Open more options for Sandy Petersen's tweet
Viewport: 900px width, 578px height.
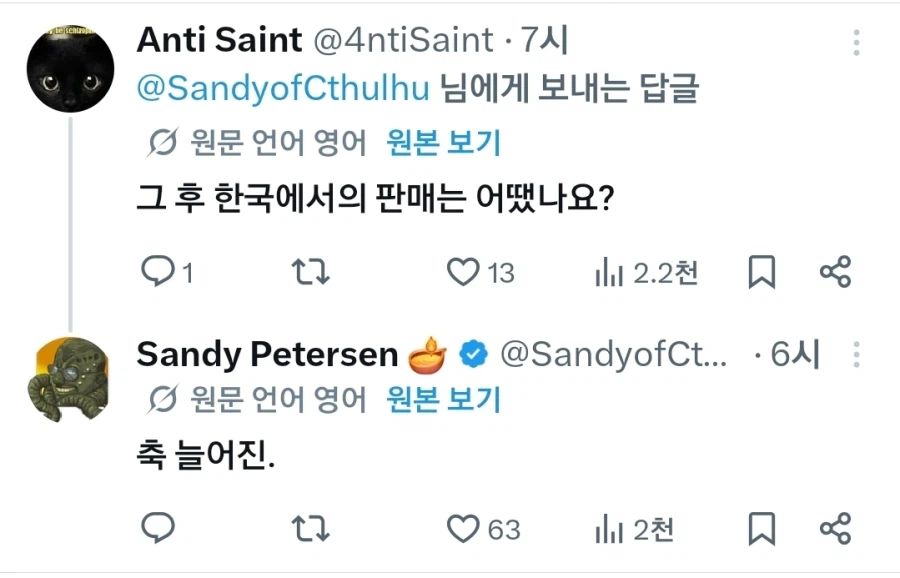[857, 354]
